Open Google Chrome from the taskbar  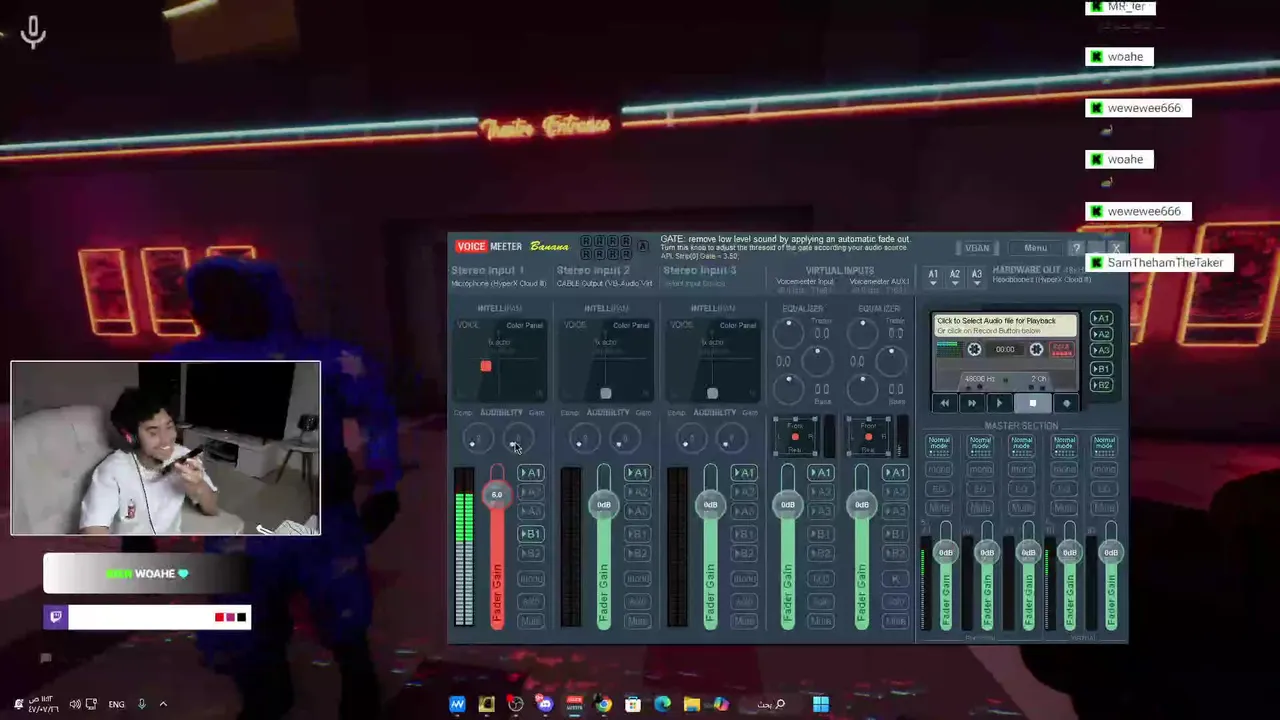tap(604, 704)
